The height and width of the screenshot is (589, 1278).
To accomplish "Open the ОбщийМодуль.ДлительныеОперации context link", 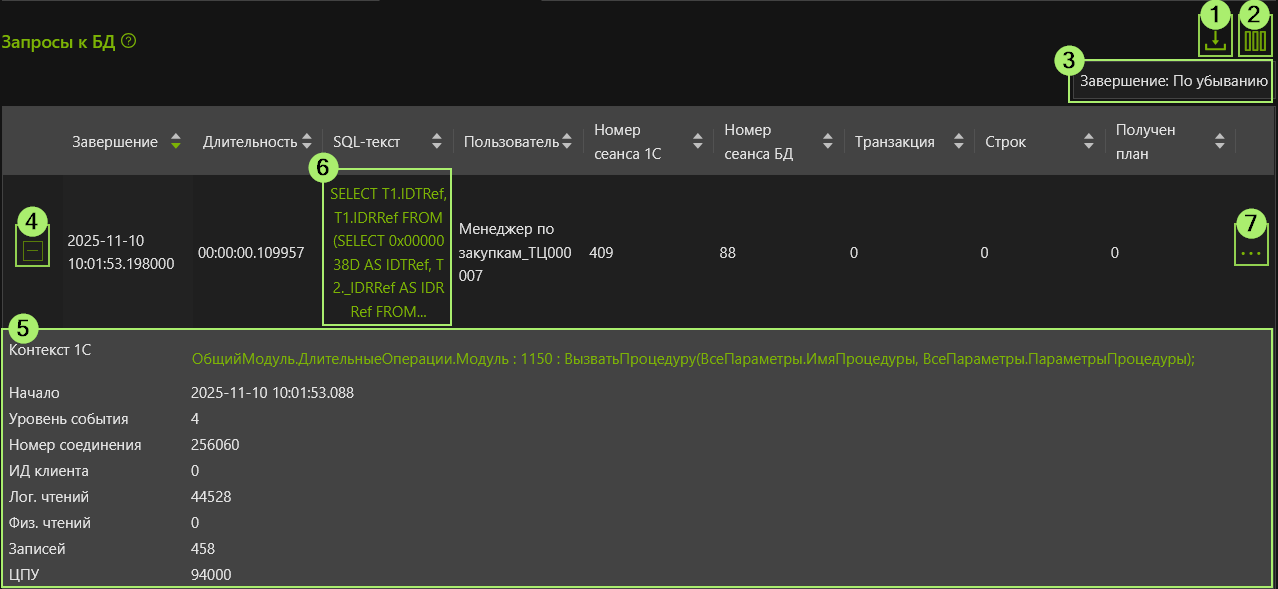I will [x=692, y=359].
